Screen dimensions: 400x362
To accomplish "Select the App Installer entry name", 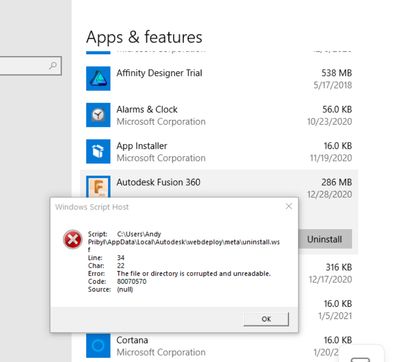I will (x=142, y=146).
